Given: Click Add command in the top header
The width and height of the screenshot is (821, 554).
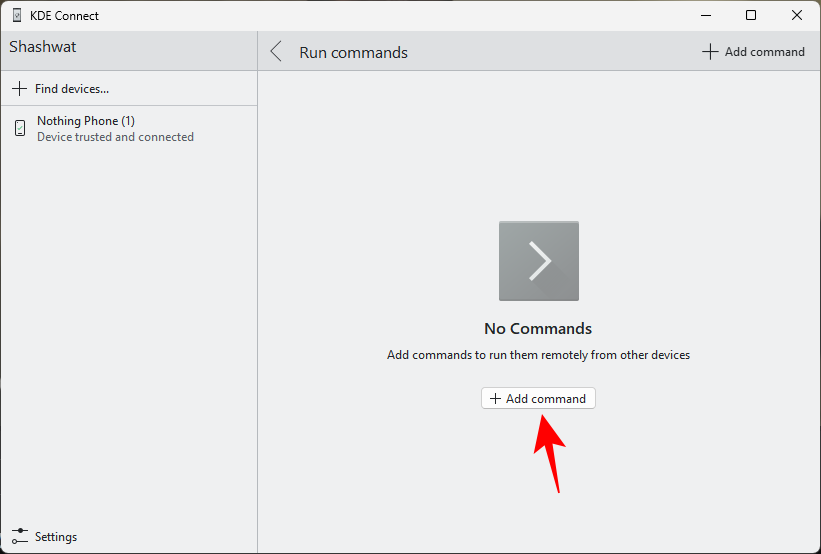Looking at the screenshot, I should tap(753, 52).
